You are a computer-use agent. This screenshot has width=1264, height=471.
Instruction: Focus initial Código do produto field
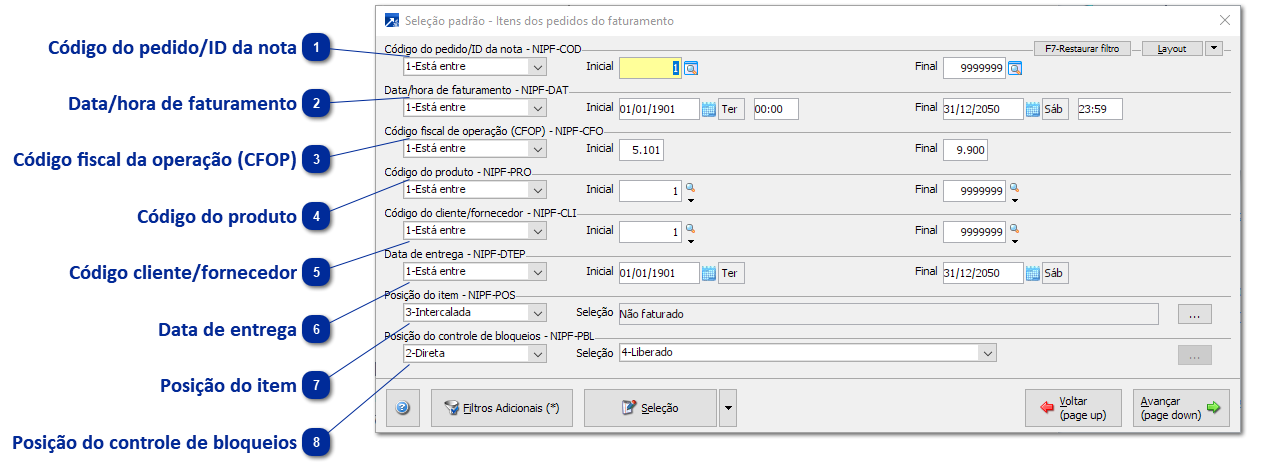click(x=651, y=191)
